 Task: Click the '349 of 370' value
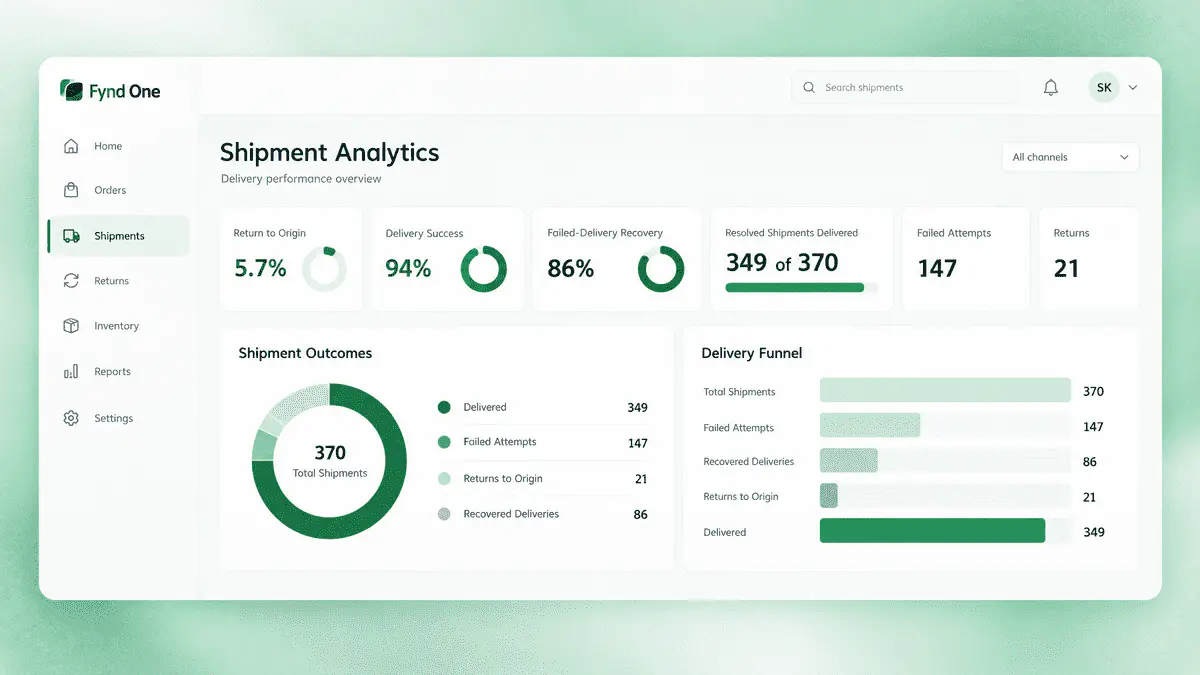tap(782, 263)
